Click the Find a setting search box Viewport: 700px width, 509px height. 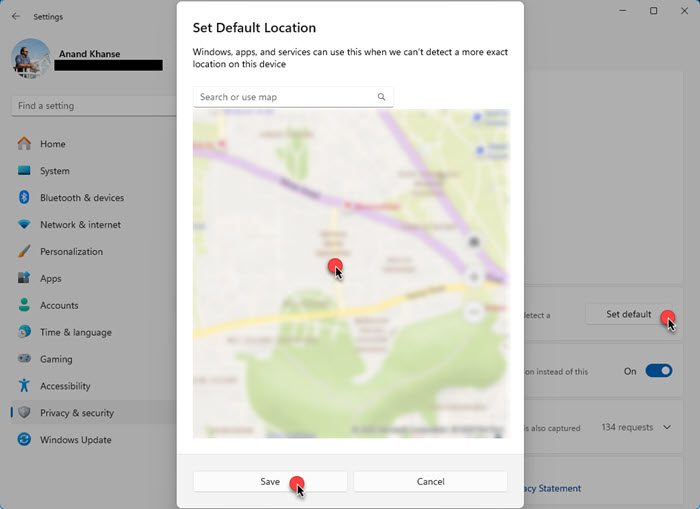[94, 106]
